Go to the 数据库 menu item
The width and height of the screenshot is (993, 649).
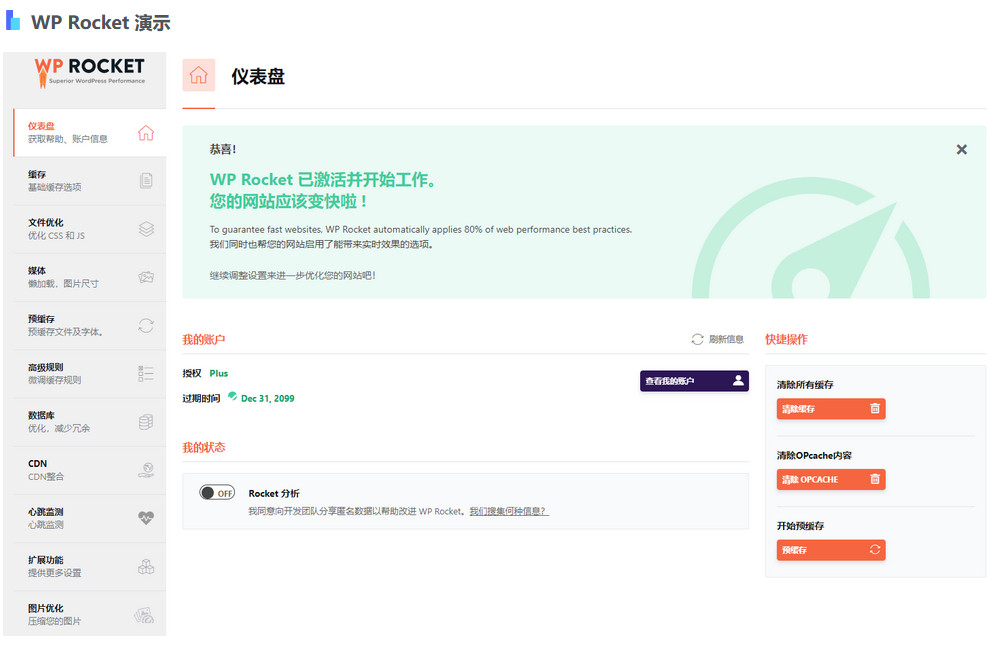[x=89, y=422]
